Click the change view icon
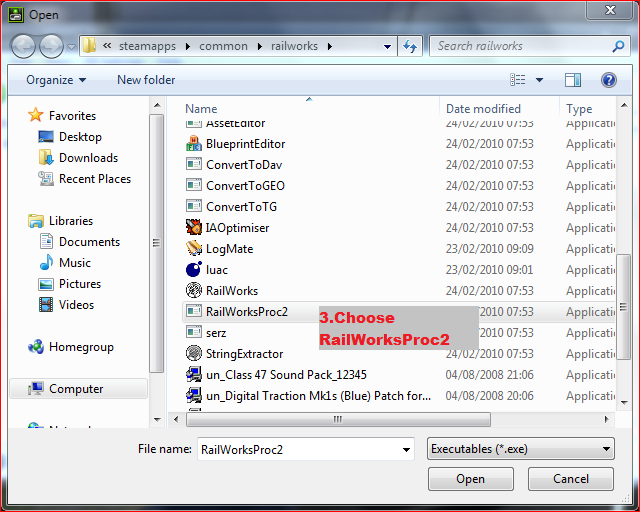Image resolution: width=640 pixels, height=512 pixels. coord(518,80)
